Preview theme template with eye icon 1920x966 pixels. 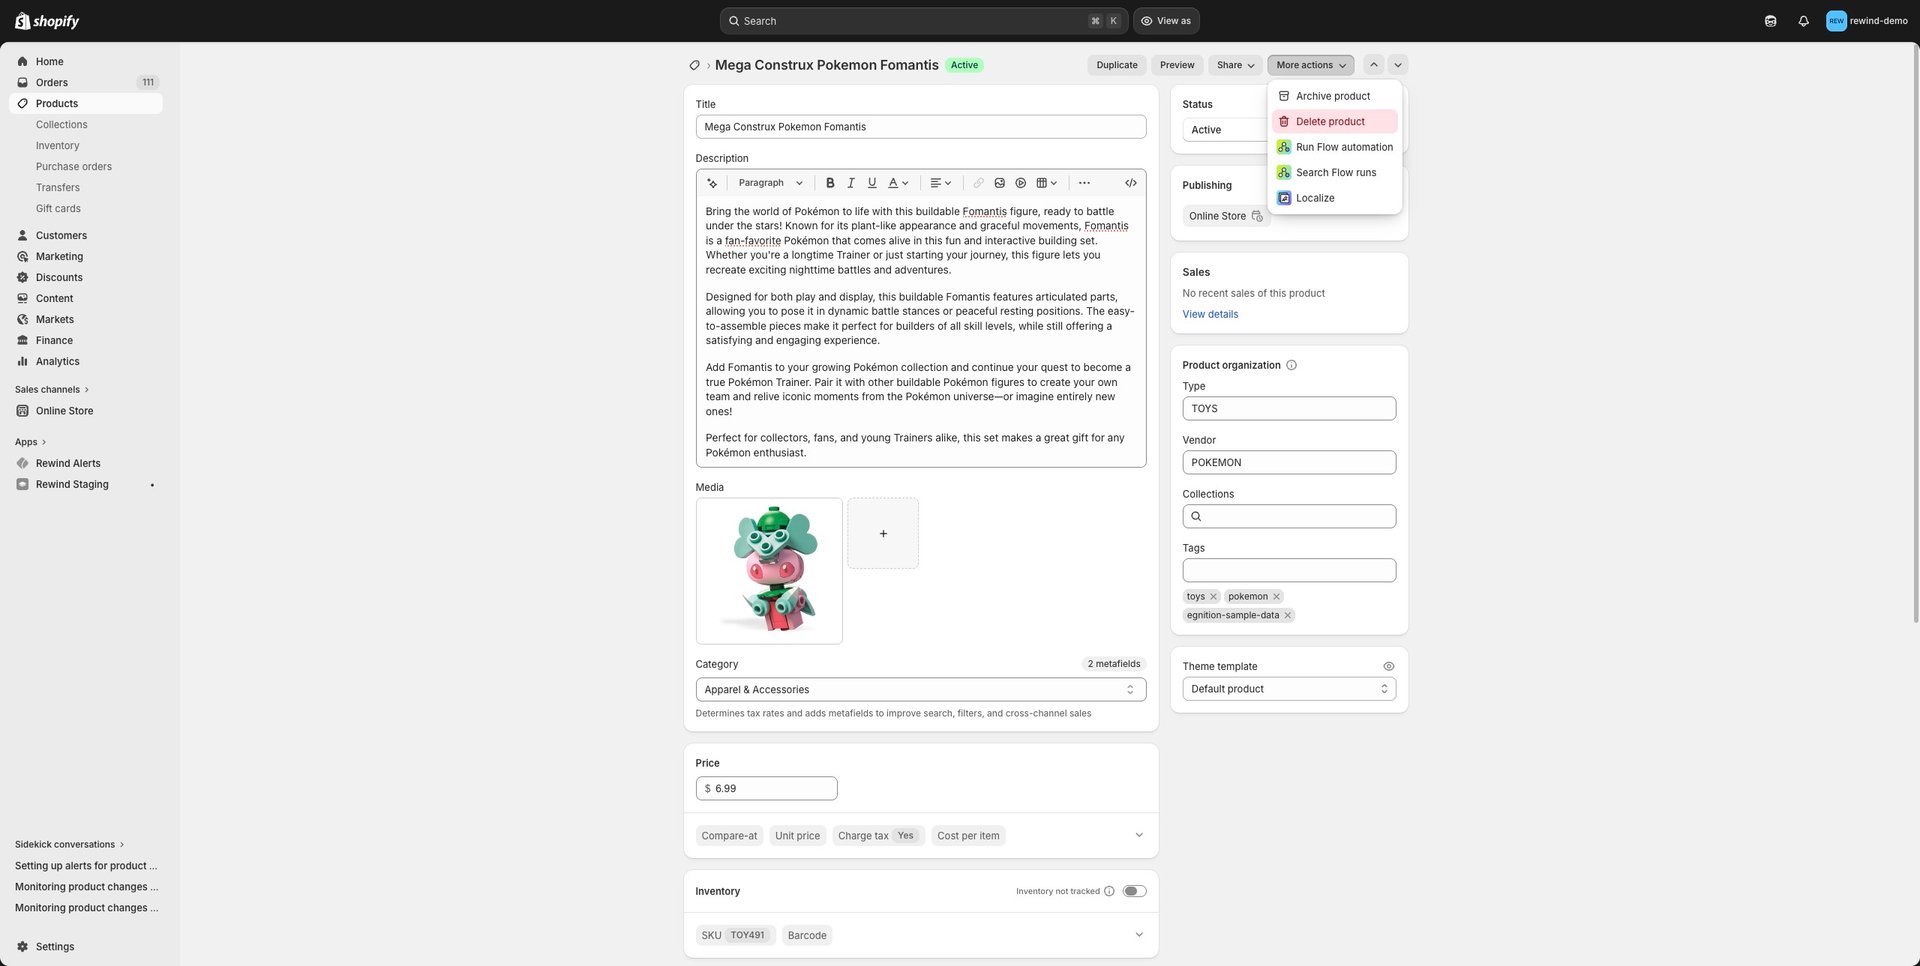click(x=1388, y=666)
